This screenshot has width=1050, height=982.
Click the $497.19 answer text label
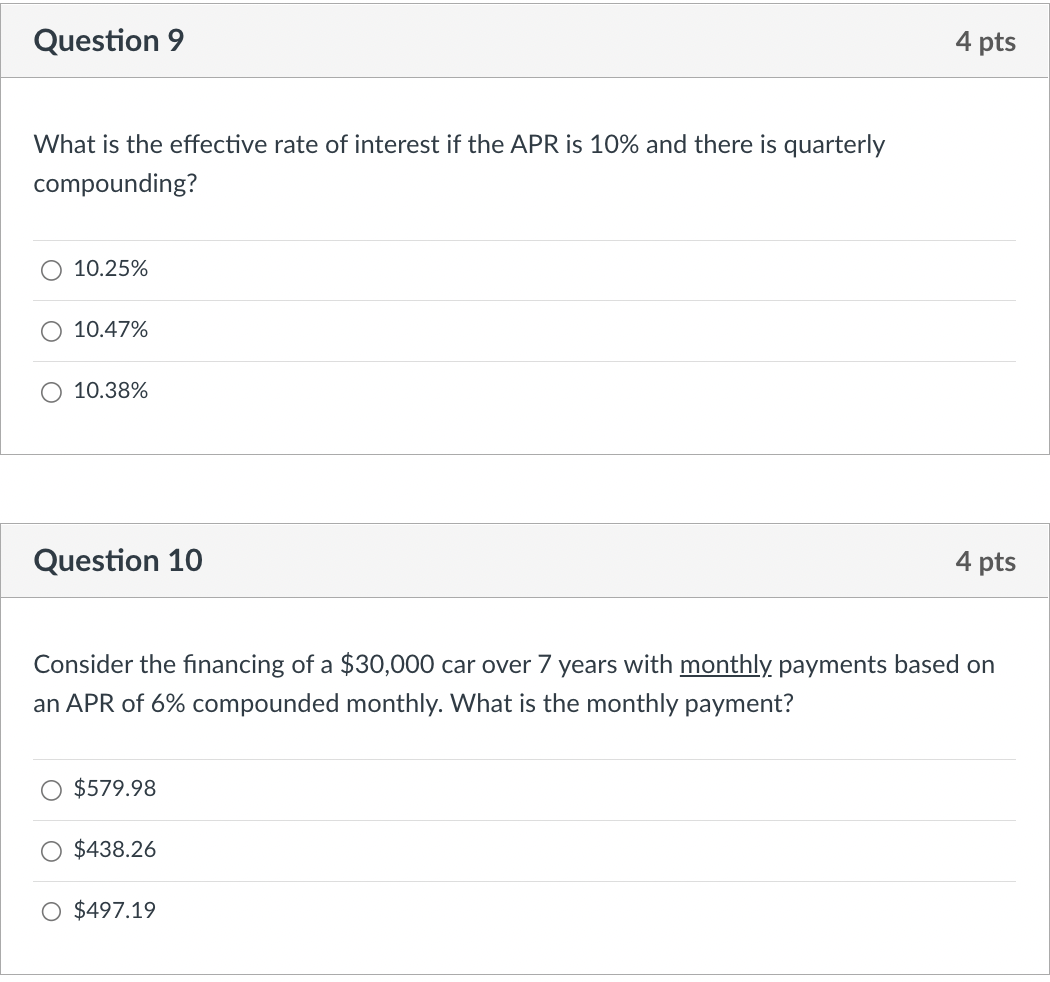coord(114,910)
